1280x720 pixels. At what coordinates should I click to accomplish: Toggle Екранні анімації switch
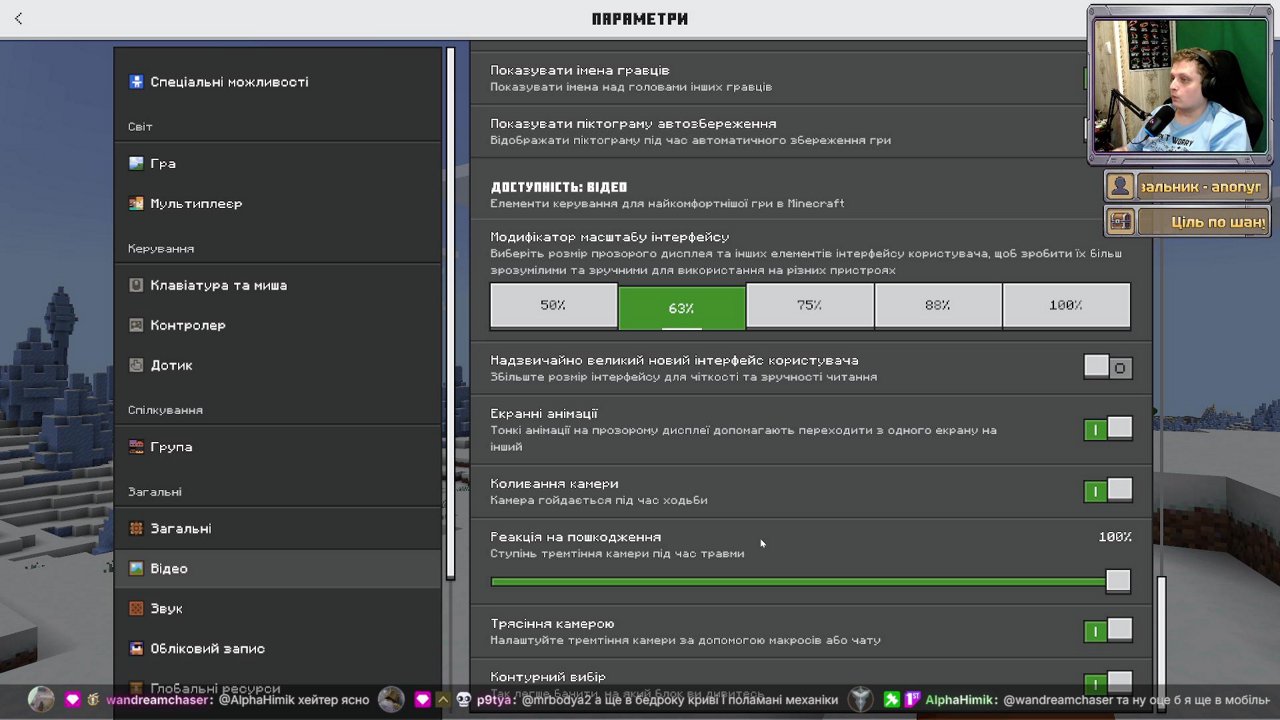1108,430
